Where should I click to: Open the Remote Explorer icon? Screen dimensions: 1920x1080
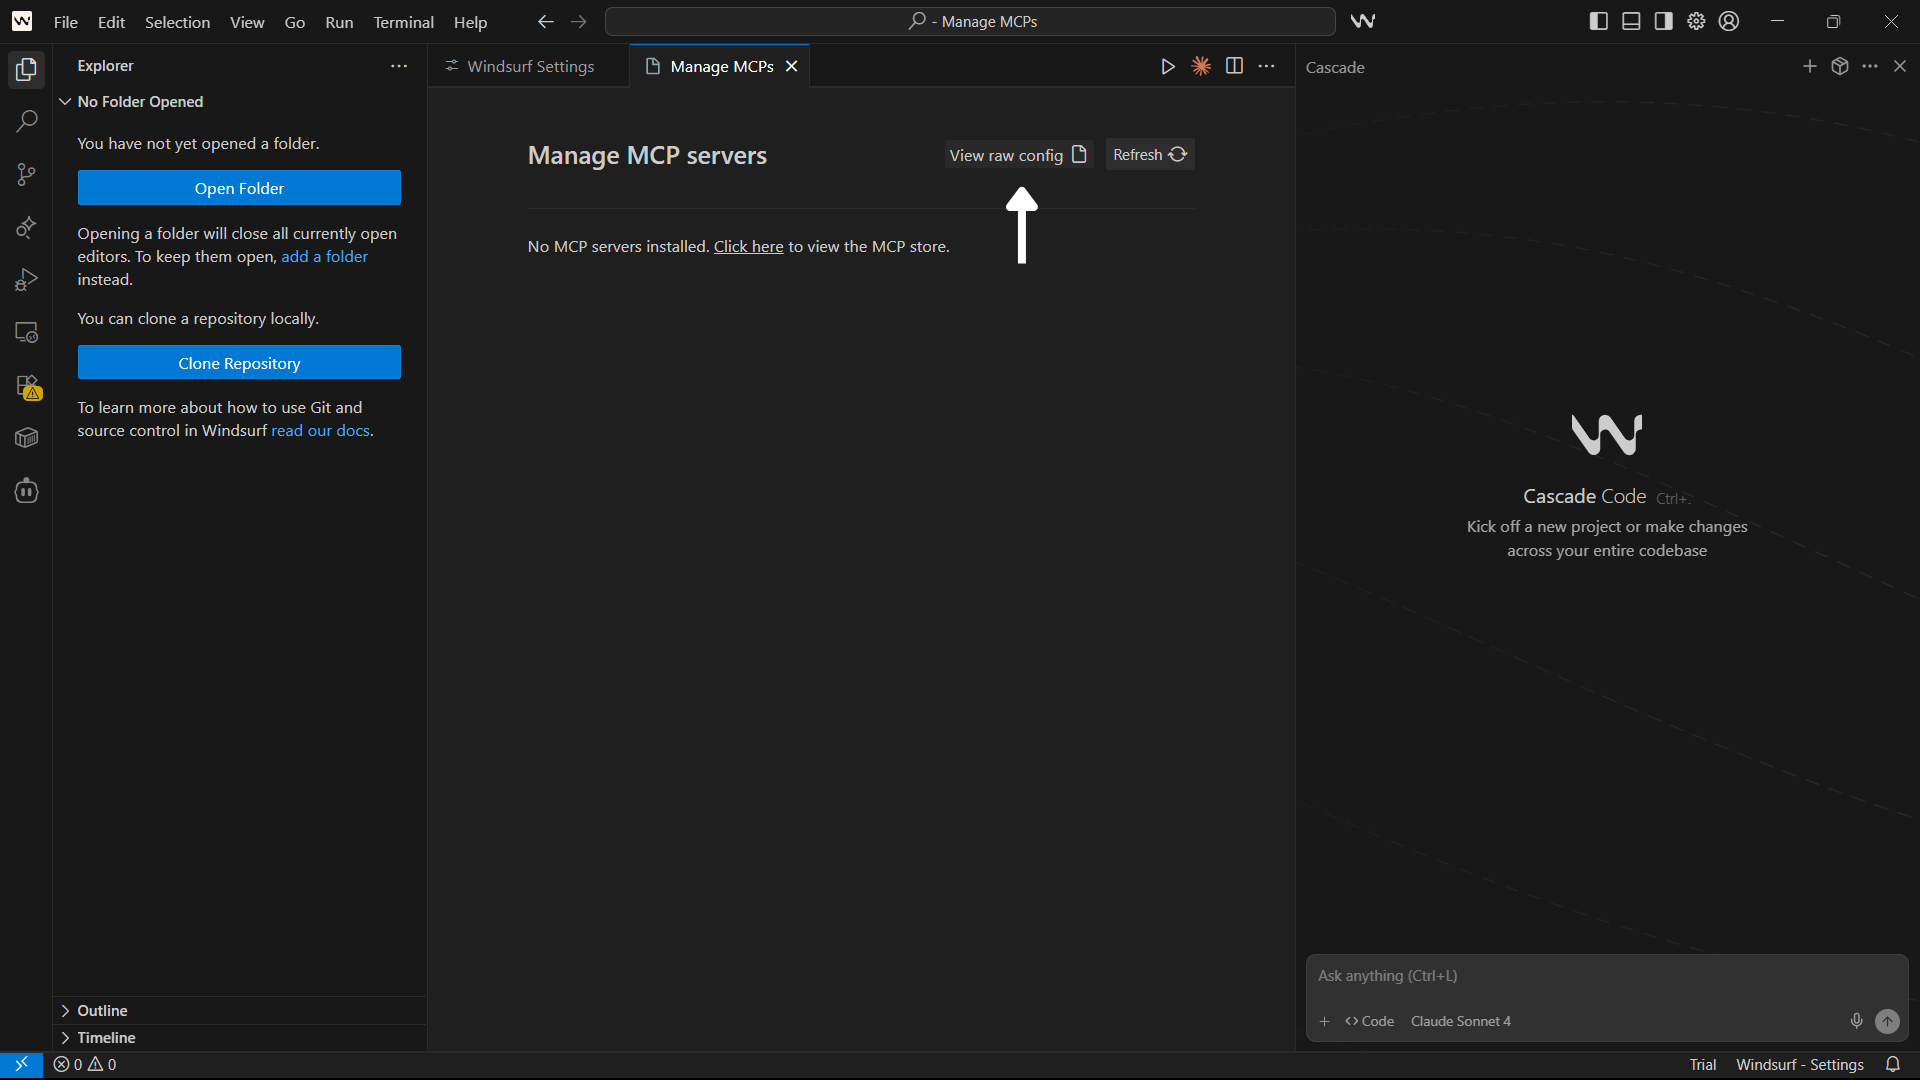click(x=26, y=333)
